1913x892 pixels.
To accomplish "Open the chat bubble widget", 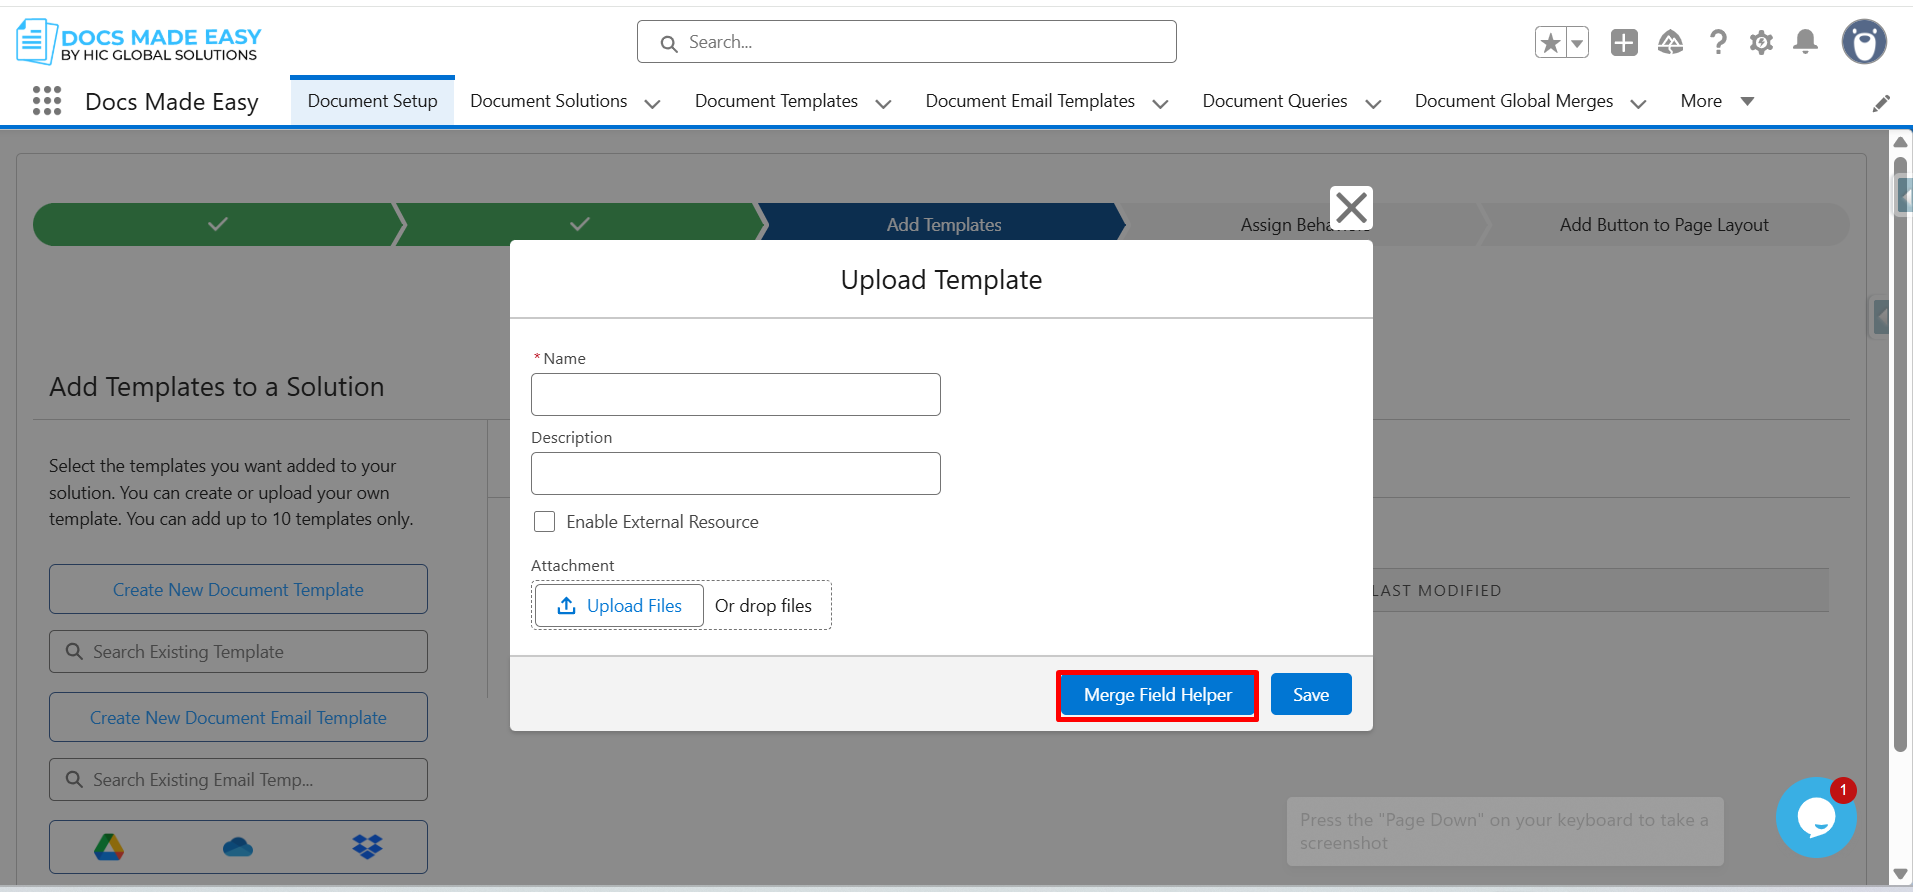I will coord(1815,818).
